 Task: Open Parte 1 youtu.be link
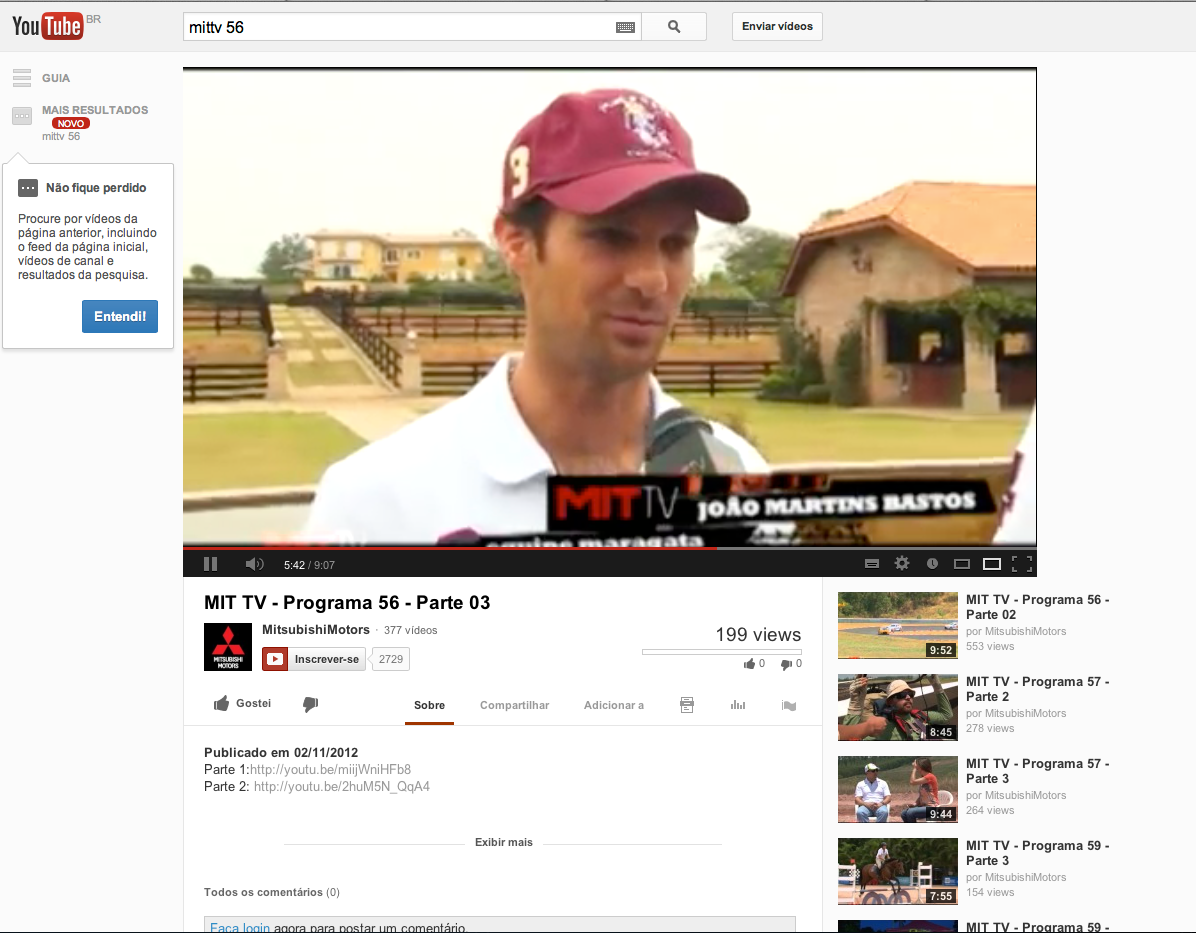pyautogui.click(x=330, y=769)
